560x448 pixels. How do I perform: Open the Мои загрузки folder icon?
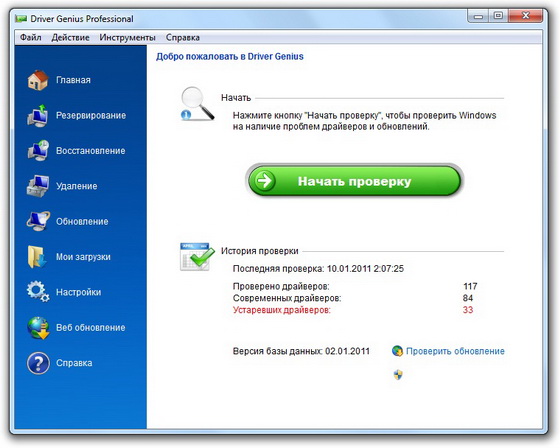tap(37, 257)
